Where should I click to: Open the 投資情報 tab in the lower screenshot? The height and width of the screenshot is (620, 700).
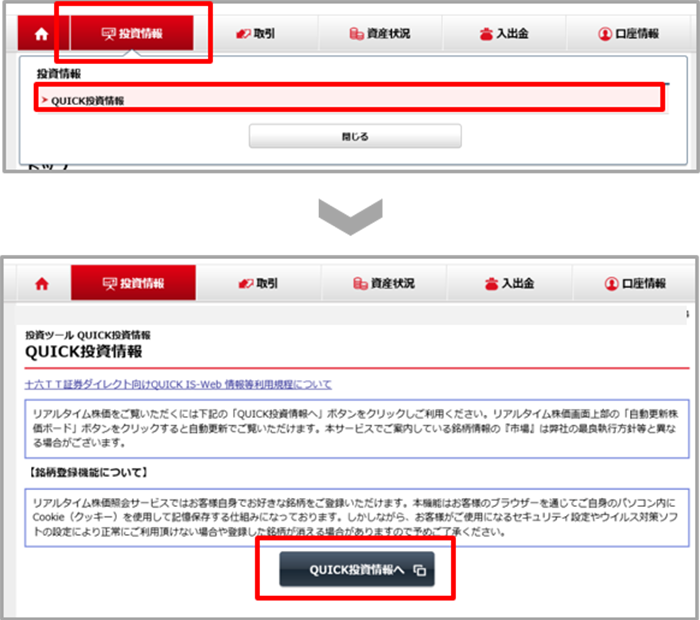[x=133, y=283]
